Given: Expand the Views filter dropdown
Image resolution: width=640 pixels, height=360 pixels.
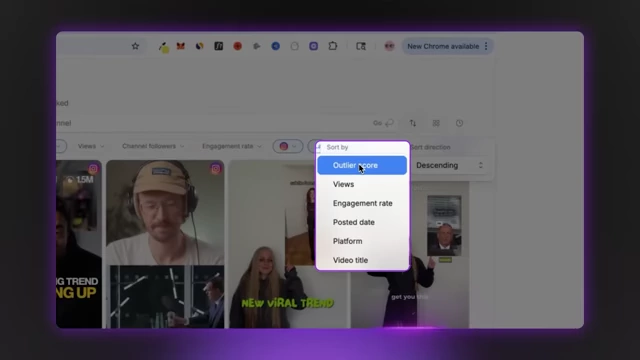Looking at the screenshot, I should (x=91, y=146).
